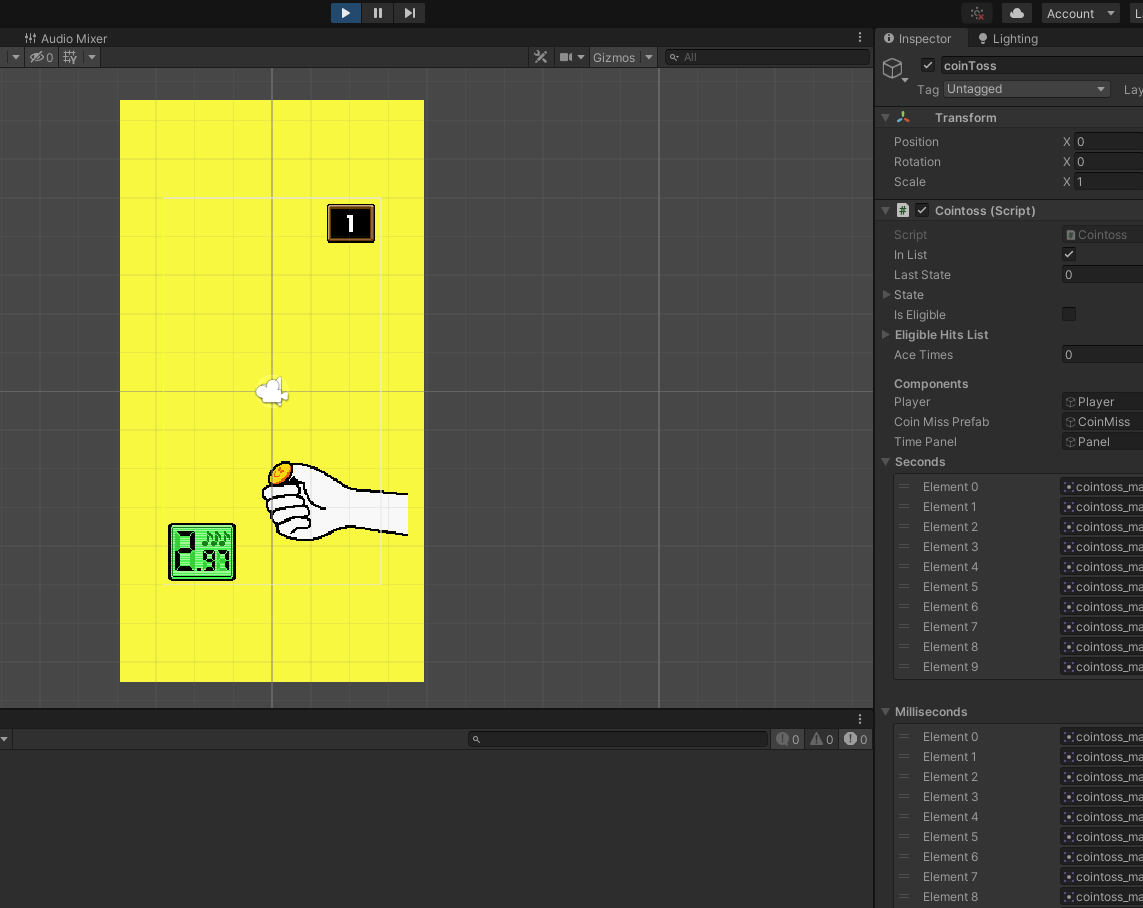
Task: Toggle the coinToss active checkbox
Action: (928, 65)
